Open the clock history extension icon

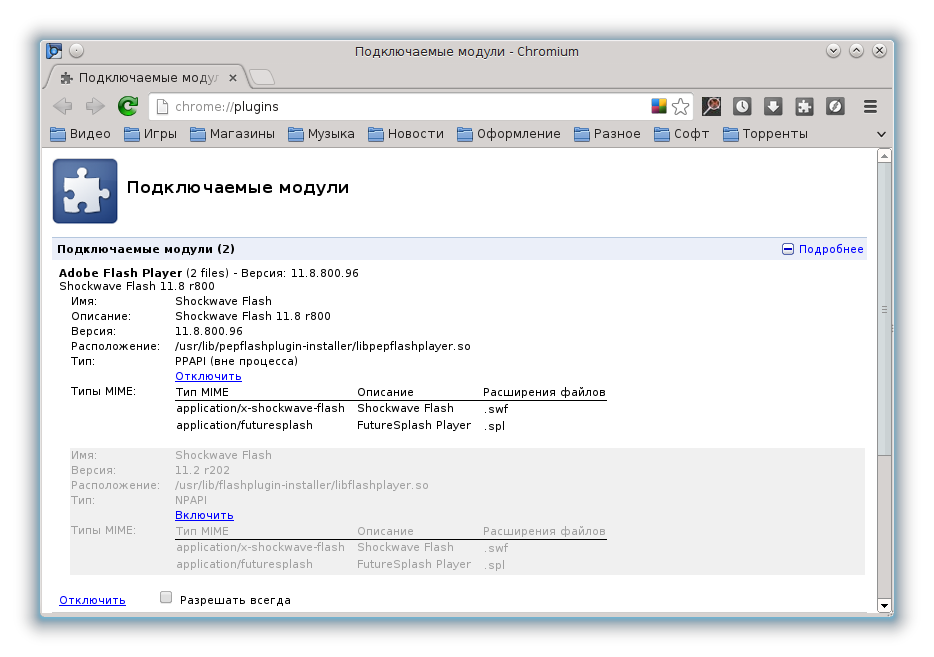742,107
